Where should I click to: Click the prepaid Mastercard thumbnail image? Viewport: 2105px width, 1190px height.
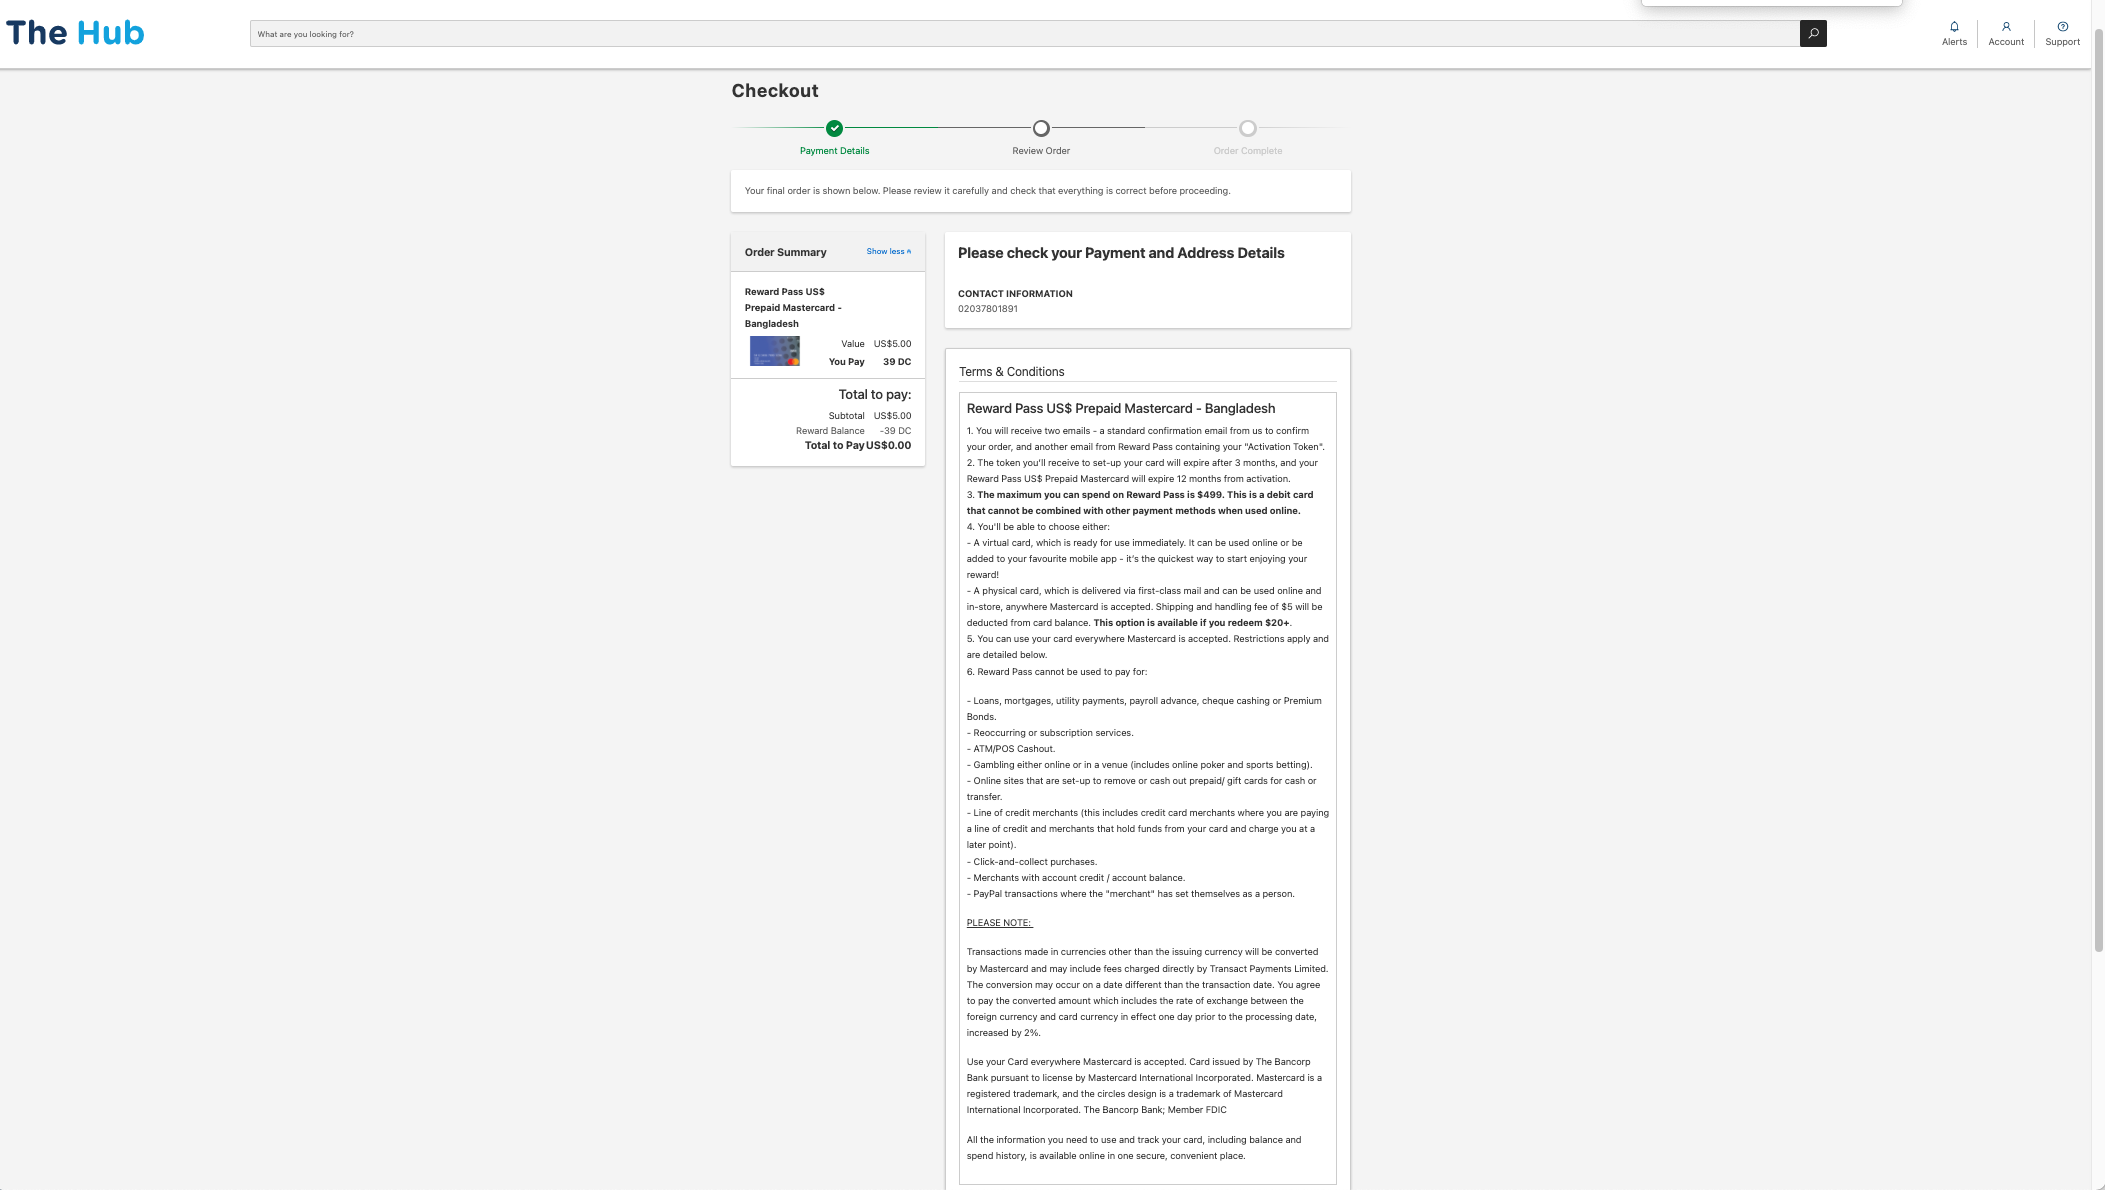pos(775,351)
